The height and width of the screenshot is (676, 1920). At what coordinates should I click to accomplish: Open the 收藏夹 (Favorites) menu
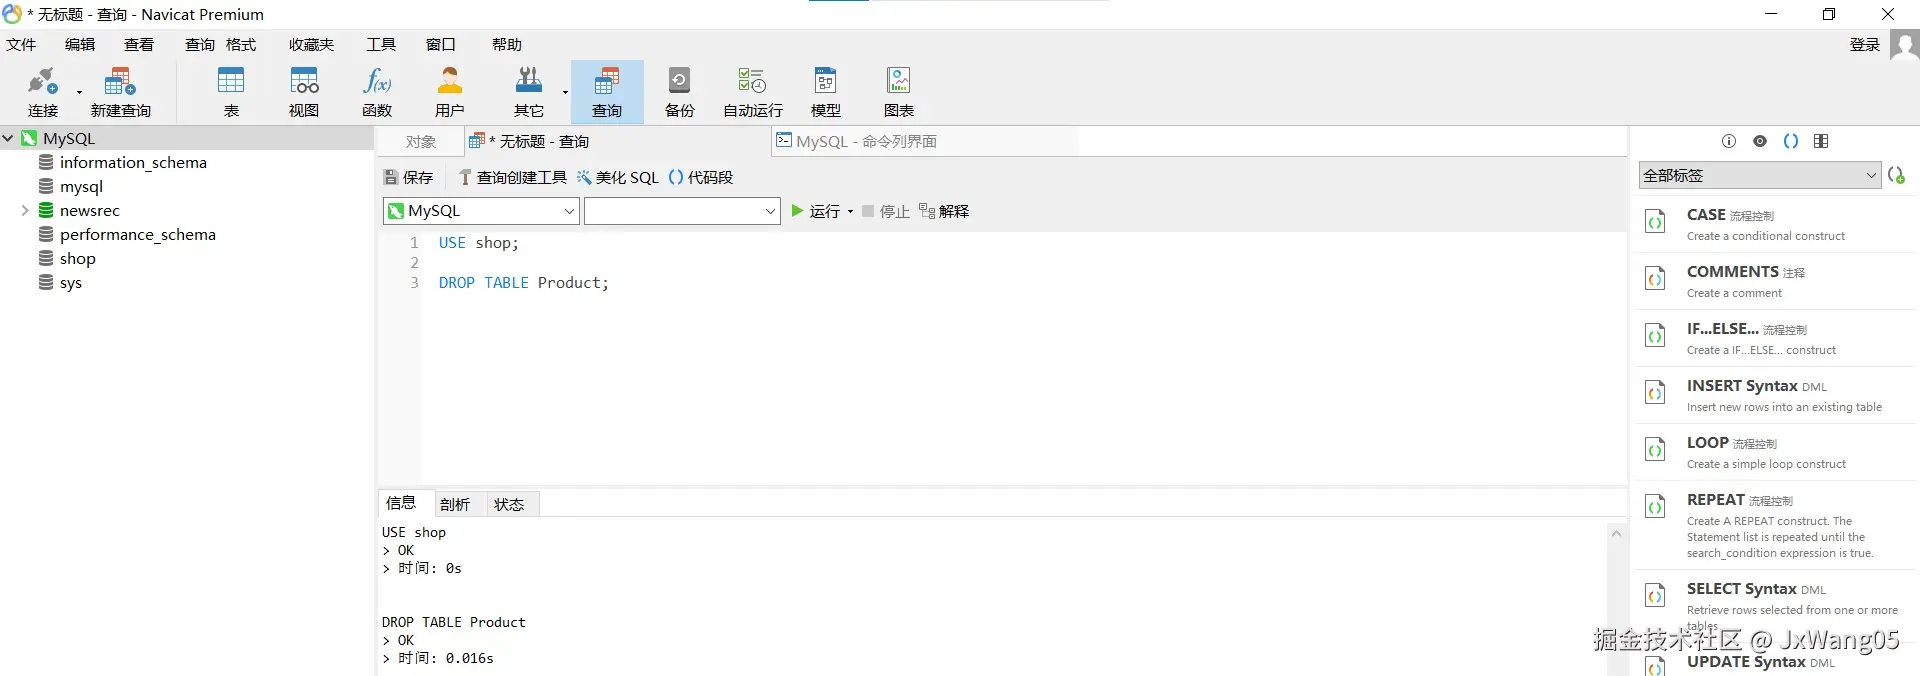pyautogui.click(x=312, y=45)
